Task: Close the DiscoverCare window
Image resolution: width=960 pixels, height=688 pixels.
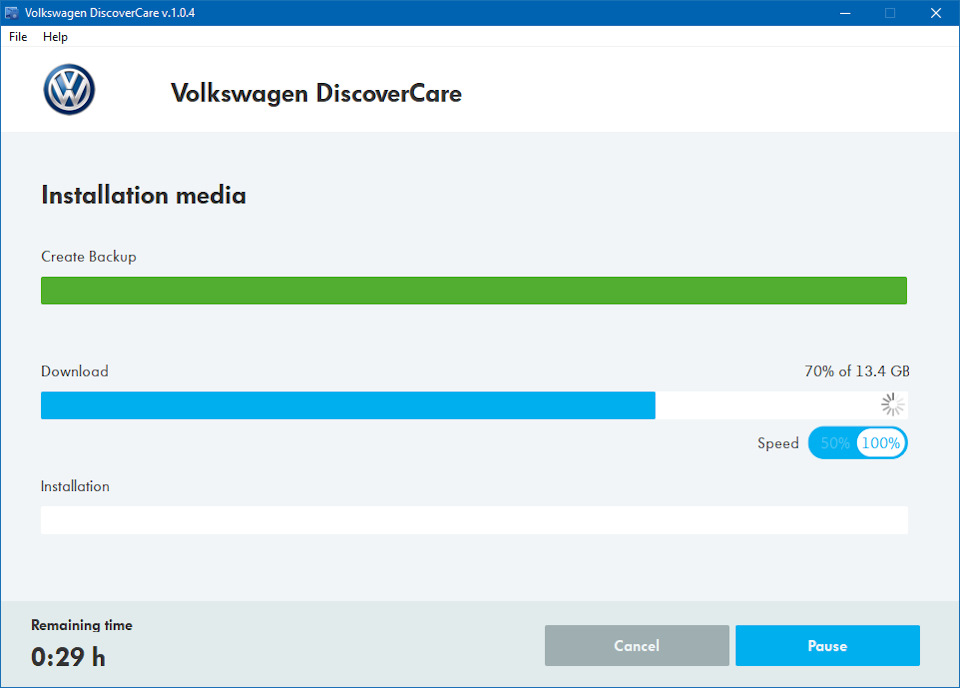Action: coord(936,13)
